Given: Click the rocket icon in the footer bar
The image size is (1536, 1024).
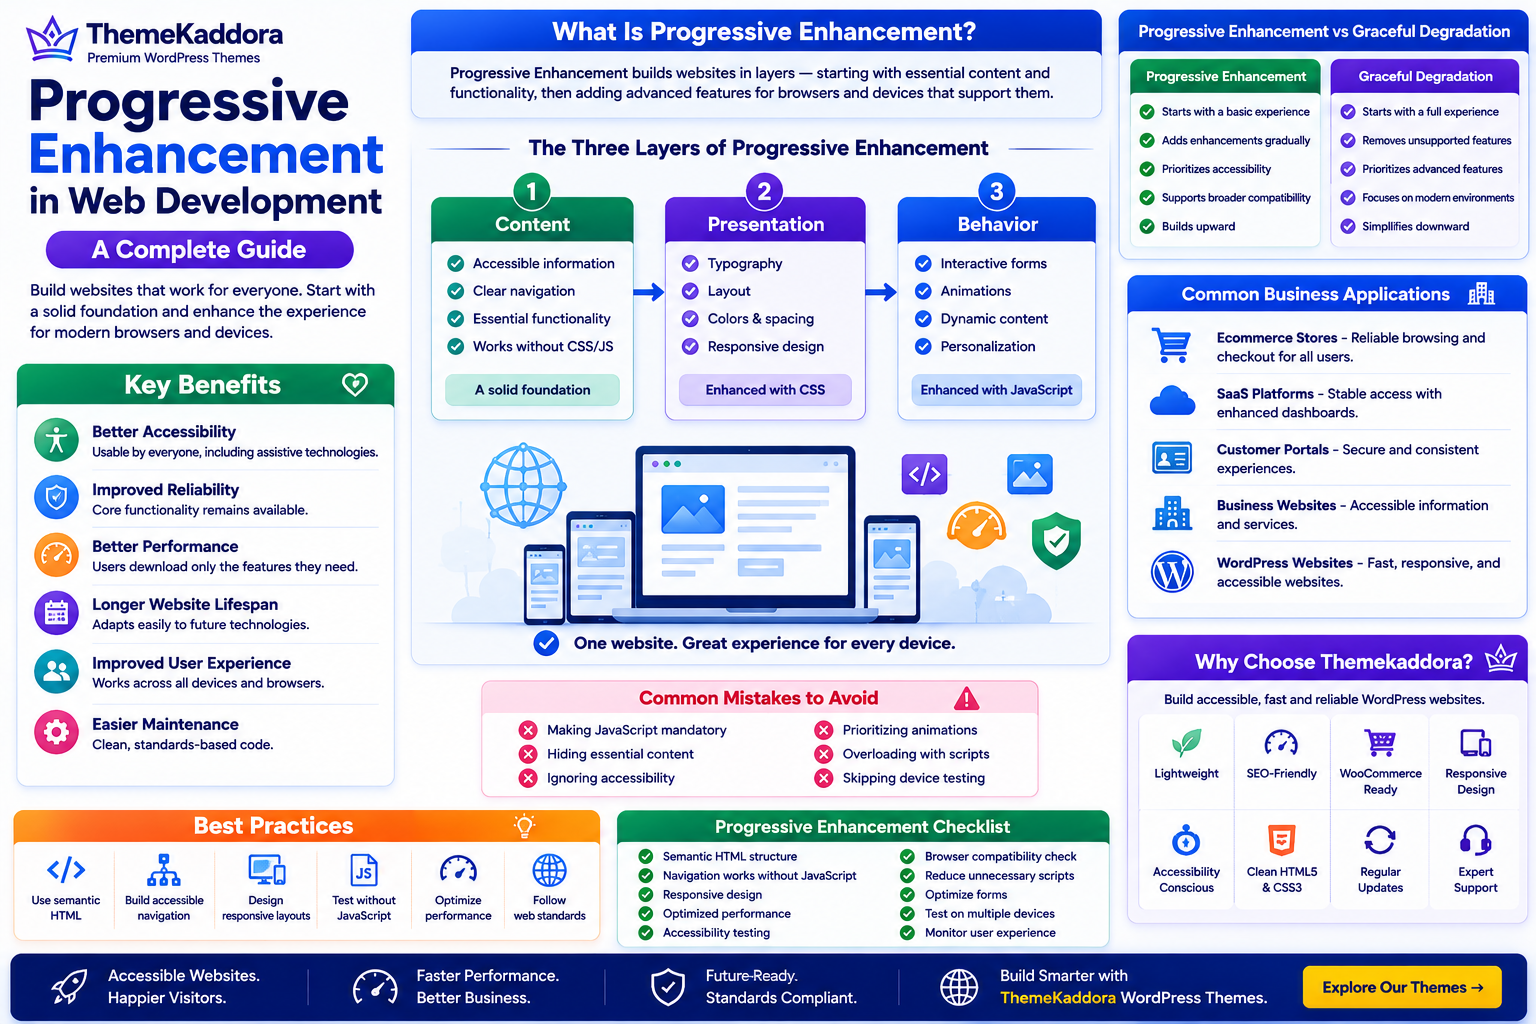Looking at the screenshot, I should (69, 987).
